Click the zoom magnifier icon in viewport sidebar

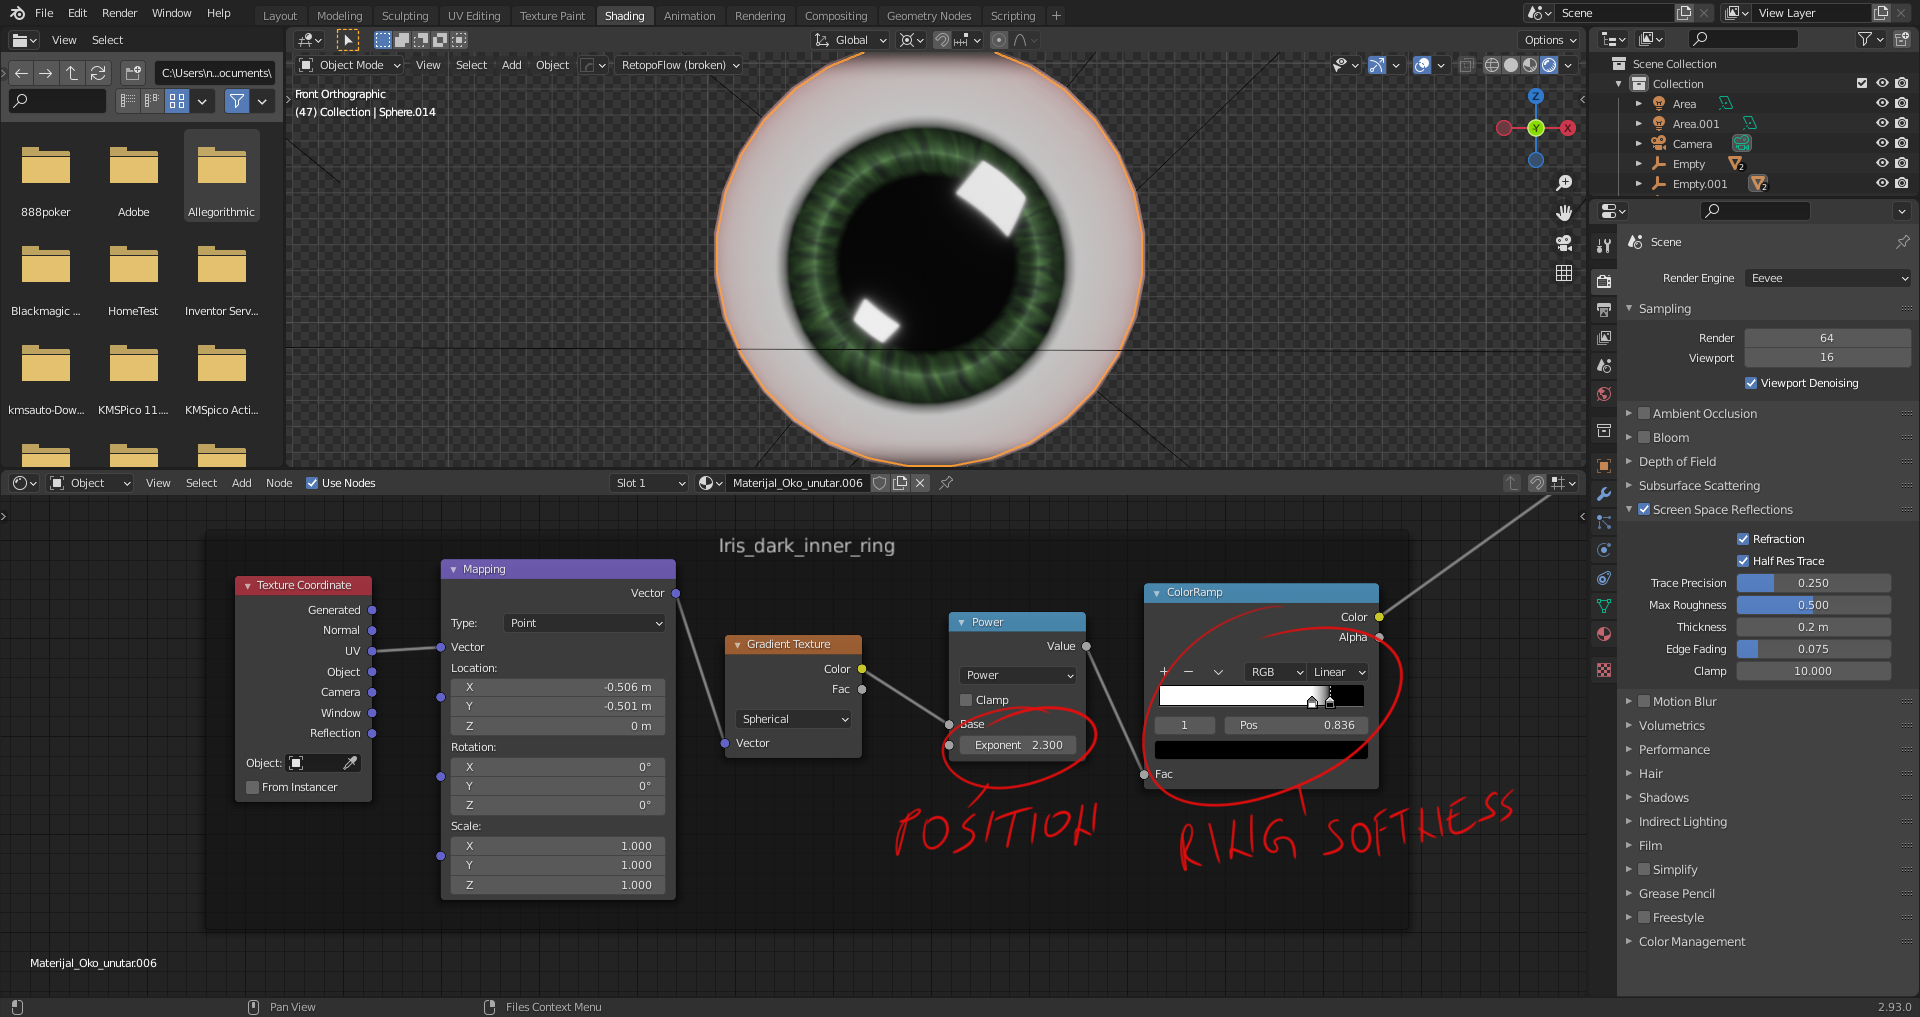point(1565,182)
